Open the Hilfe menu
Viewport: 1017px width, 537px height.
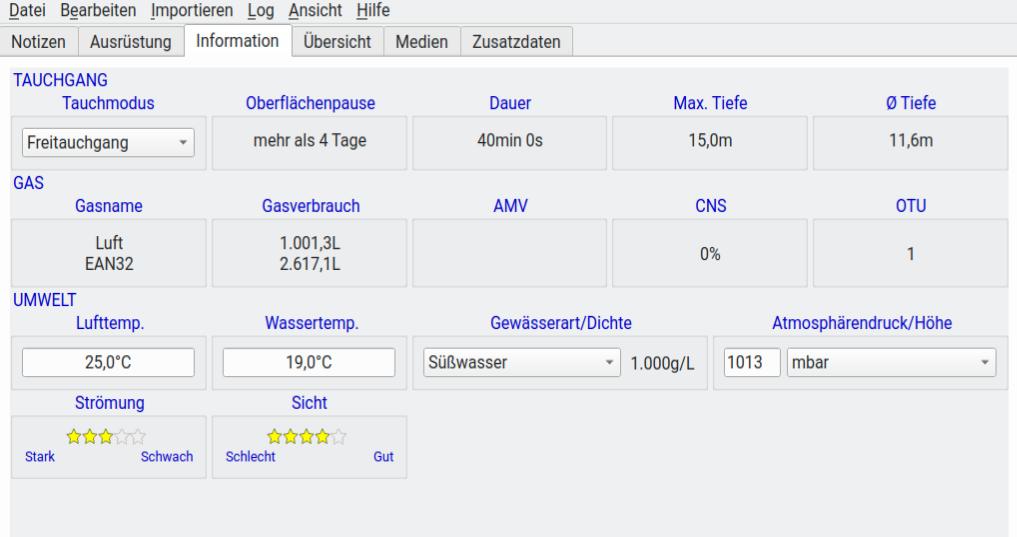[373, 10]
